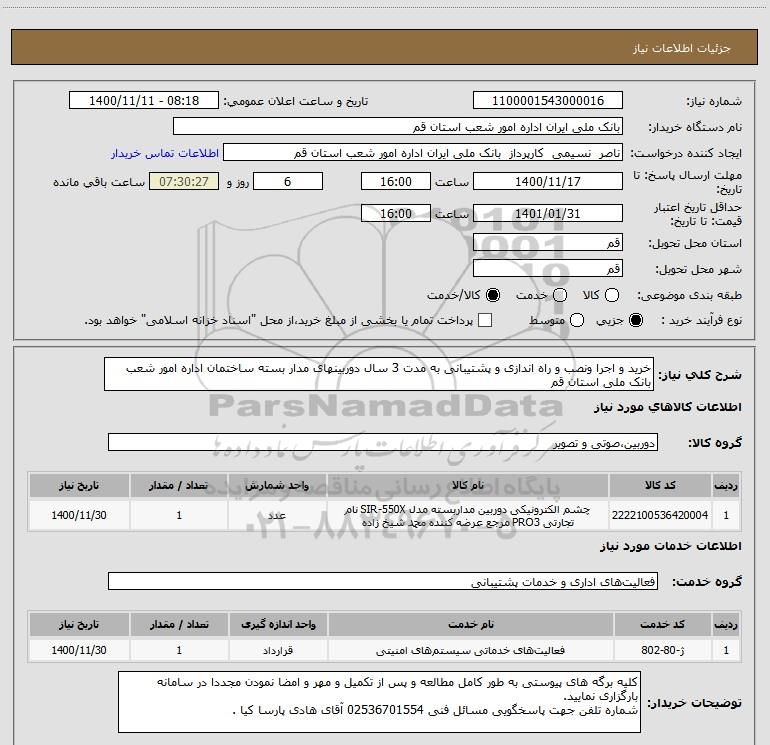This screenshot has width=770, height=745.
Task: Click the response deadline date 1400/11/17
Action: 548,181
